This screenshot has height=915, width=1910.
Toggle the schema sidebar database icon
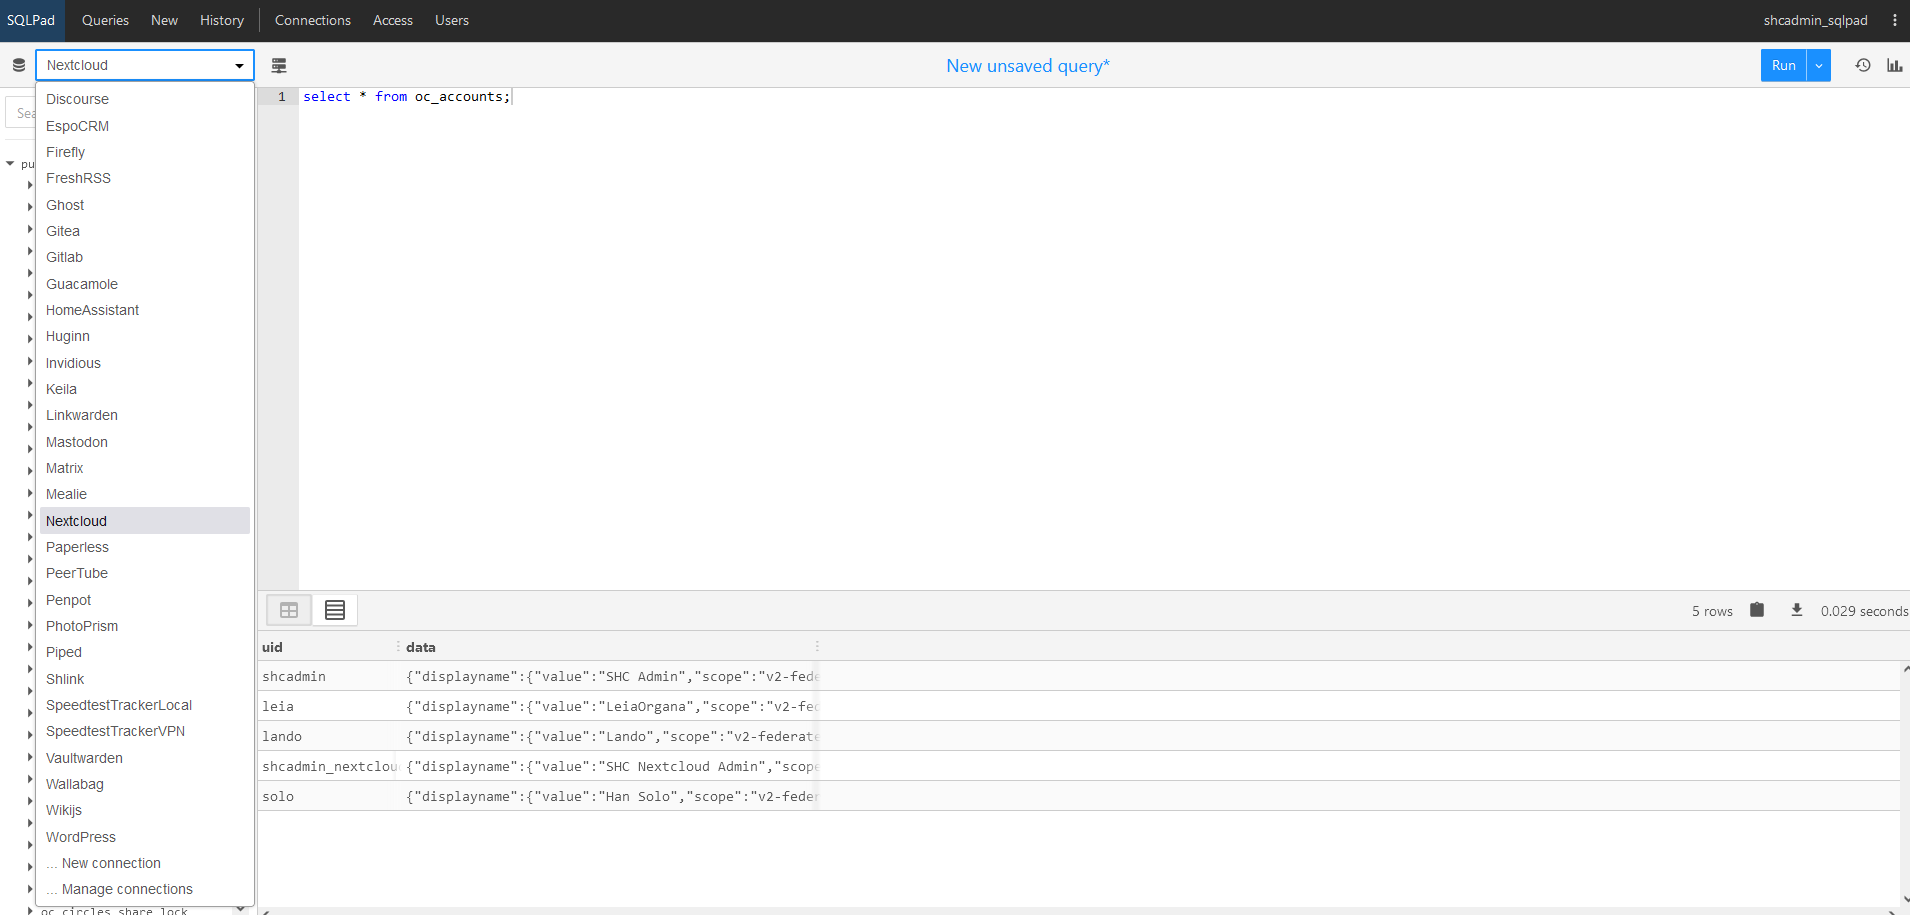coord(18,65)
